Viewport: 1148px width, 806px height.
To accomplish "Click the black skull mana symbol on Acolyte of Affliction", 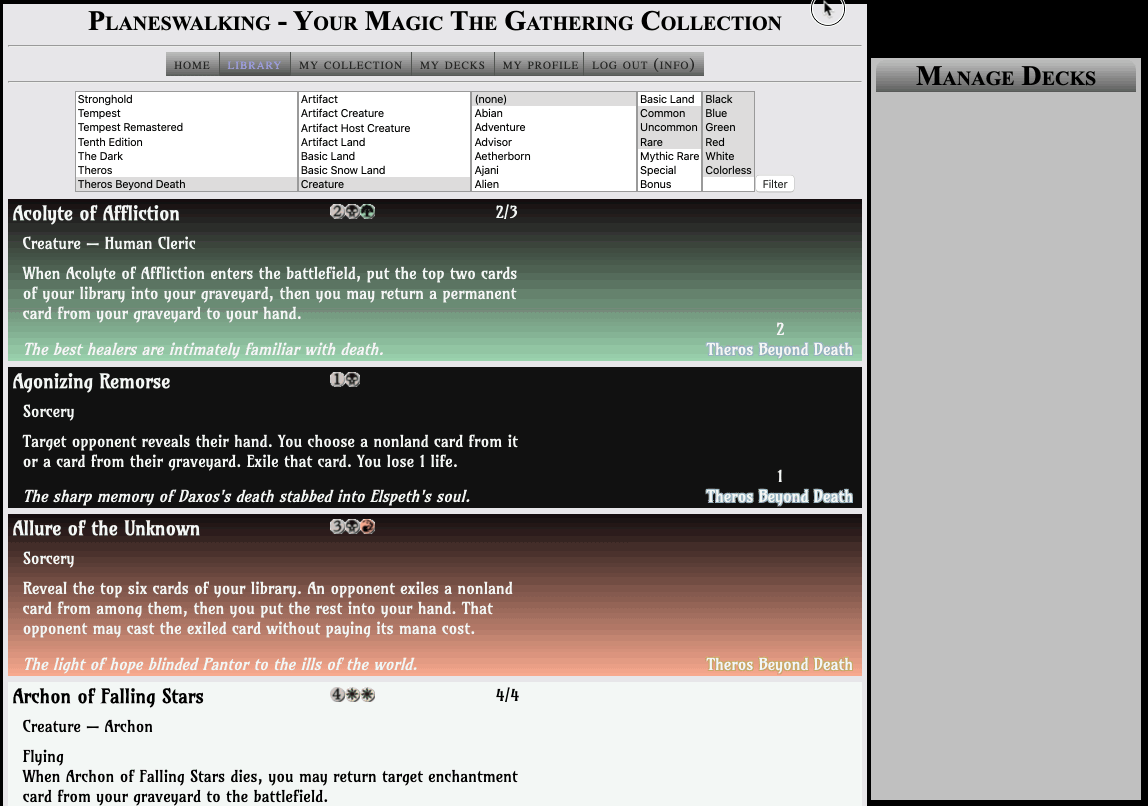I will pyautogui.click(x=352, y=212).
